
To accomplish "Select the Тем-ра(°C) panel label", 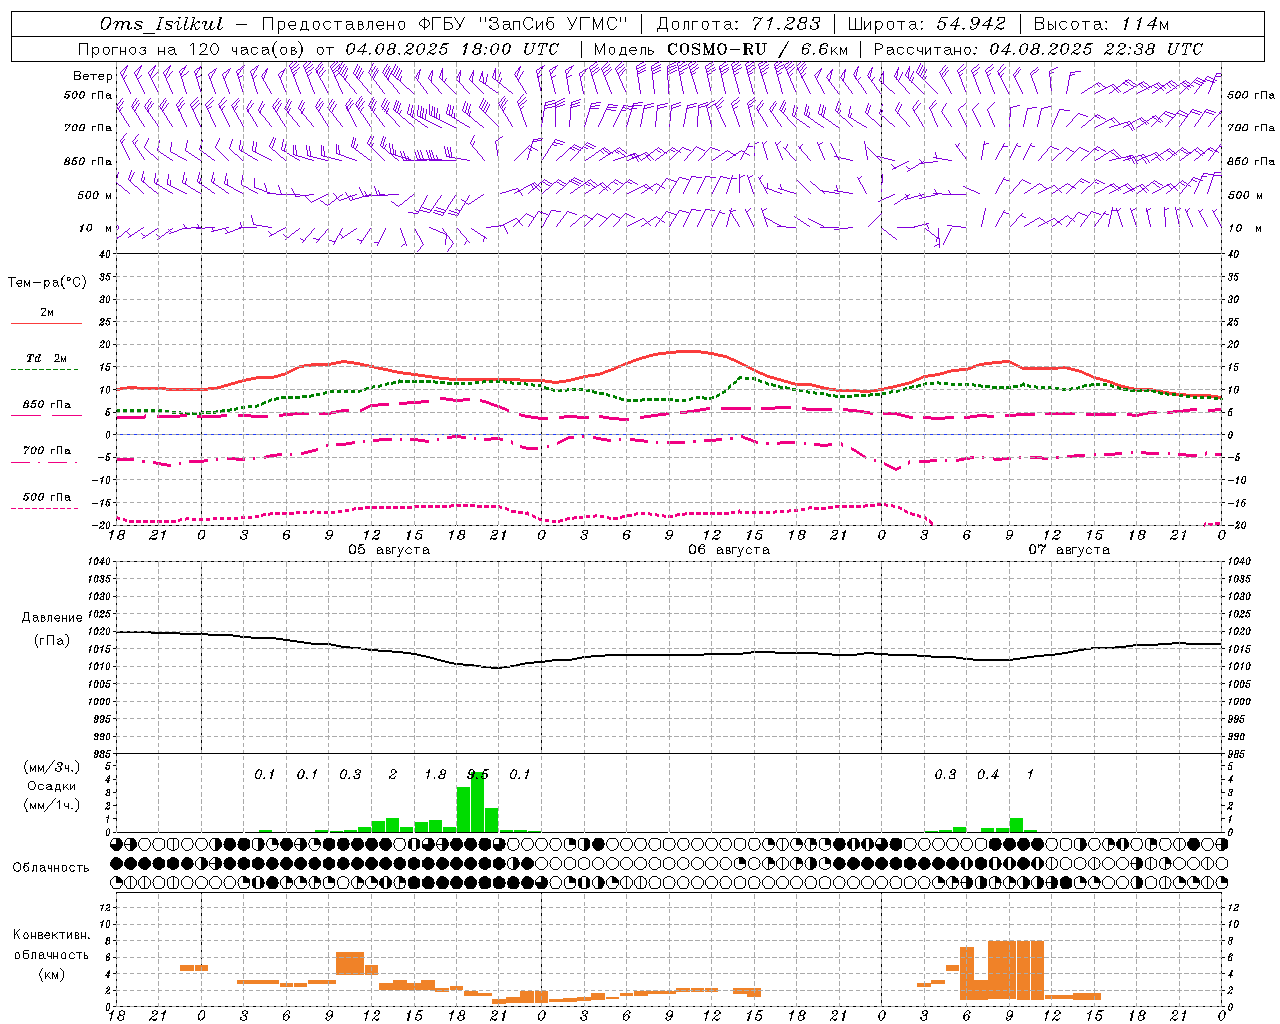I will click(47, 283).
